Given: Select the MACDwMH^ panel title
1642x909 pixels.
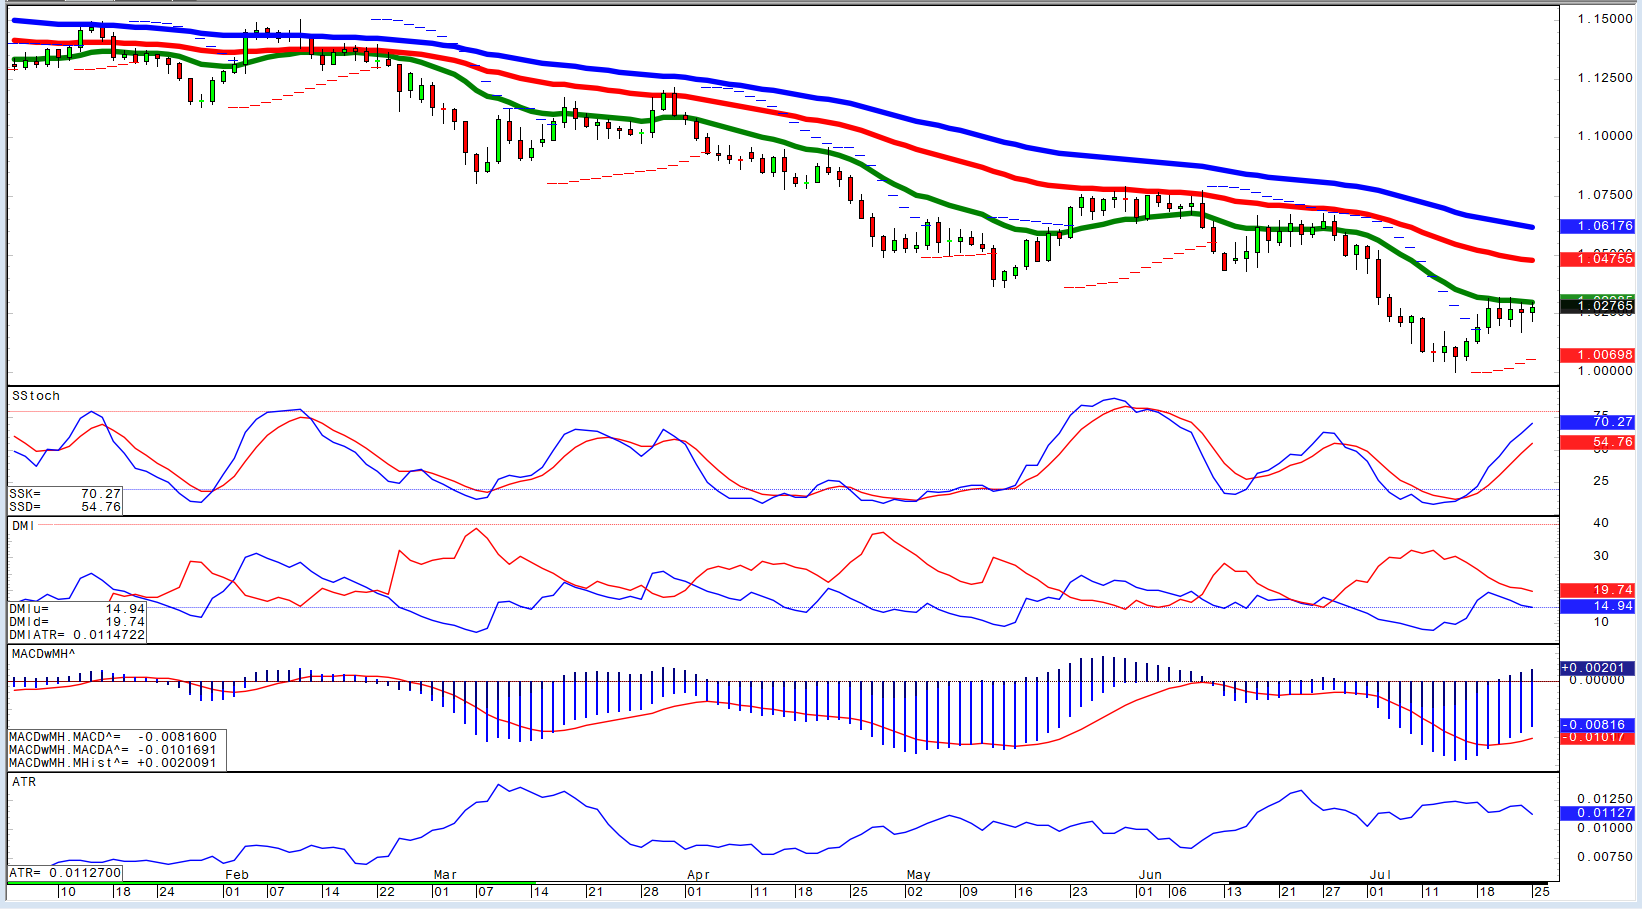Looking at the screenshot, I should click(x=43, y=654).
